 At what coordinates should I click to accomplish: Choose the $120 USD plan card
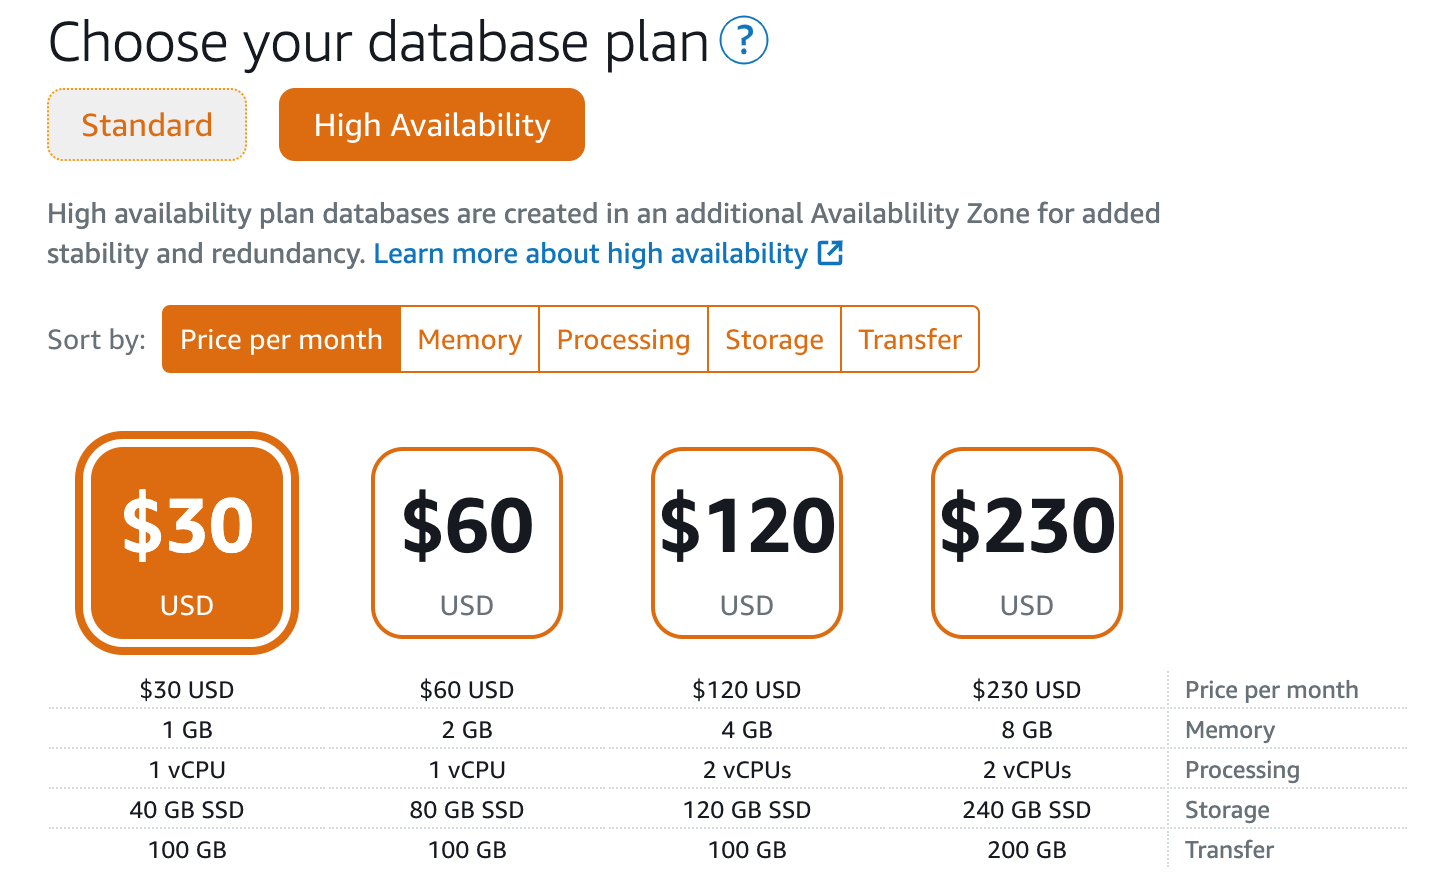point(747,542)
